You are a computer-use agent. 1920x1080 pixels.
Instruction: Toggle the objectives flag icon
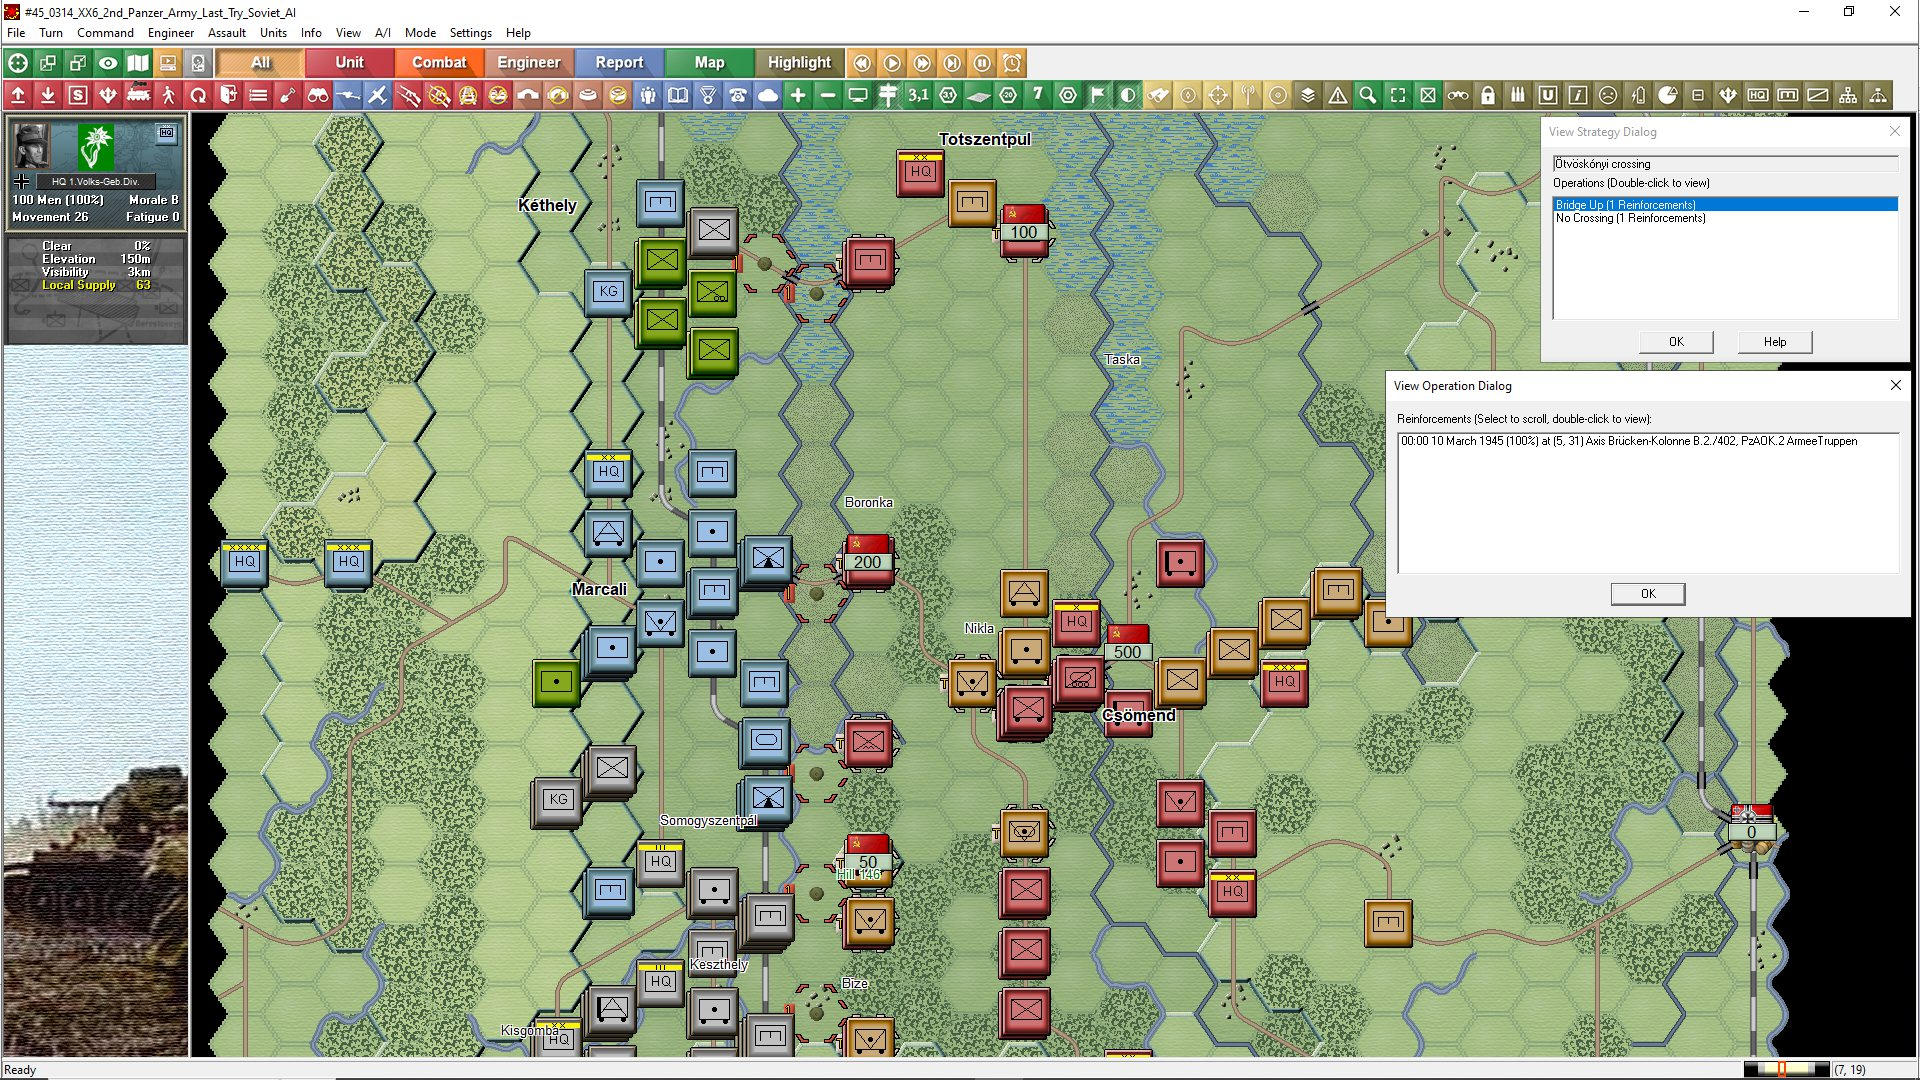pyautogui.click(x=1097, y=95)
